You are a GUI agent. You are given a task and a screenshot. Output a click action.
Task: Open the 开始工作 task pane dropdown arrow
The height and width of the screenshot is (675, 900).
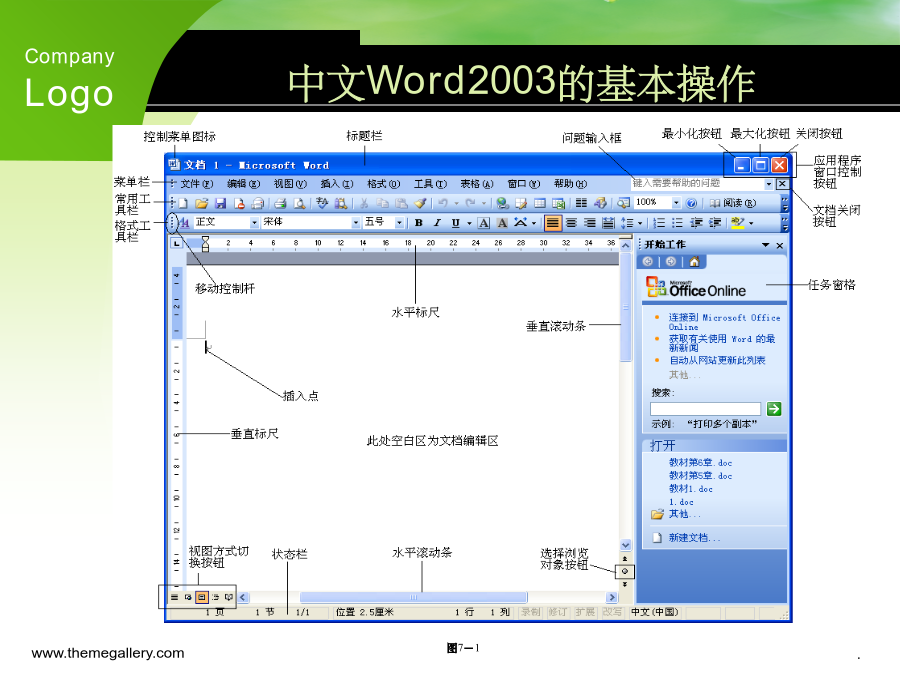tap(765, 245)
